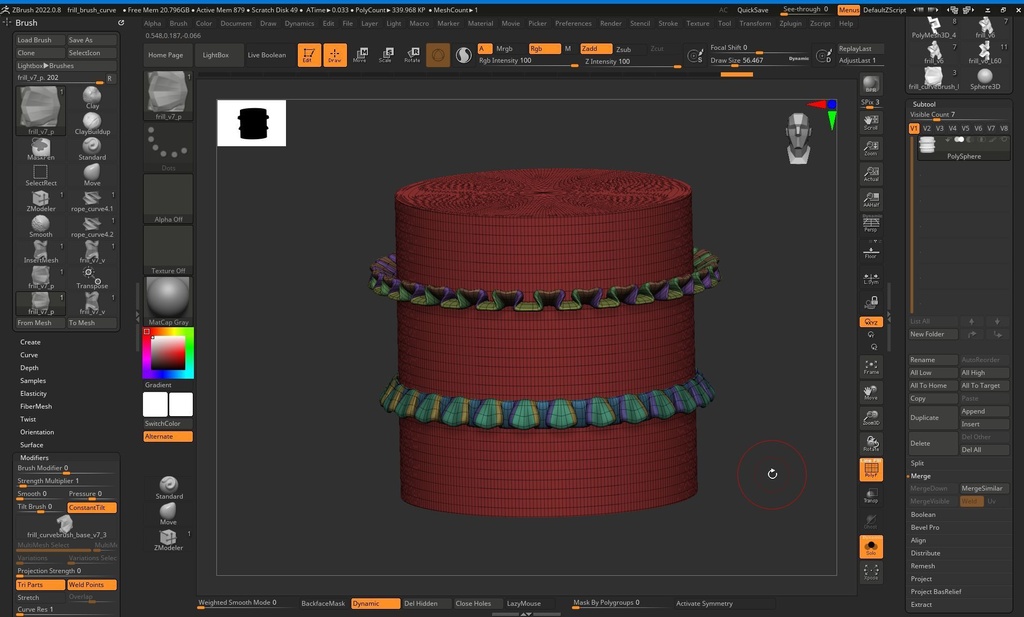Switch to the LightBox tab
Viewport: 1024px width, 617px height.
point(215,55)
